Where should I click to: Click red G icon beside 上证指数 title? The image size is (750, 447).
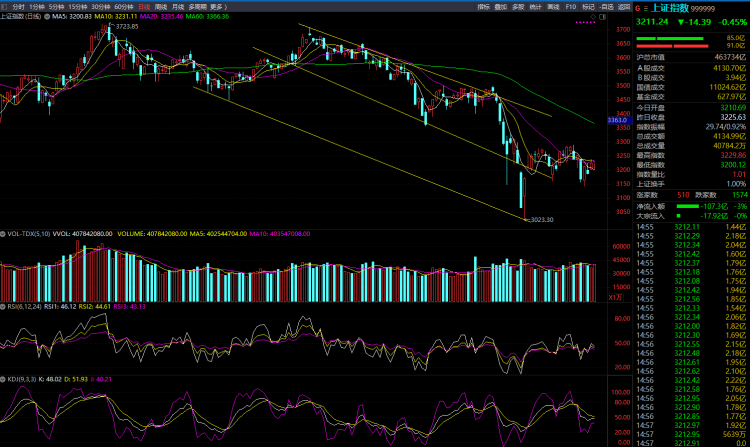coord(637,7)
